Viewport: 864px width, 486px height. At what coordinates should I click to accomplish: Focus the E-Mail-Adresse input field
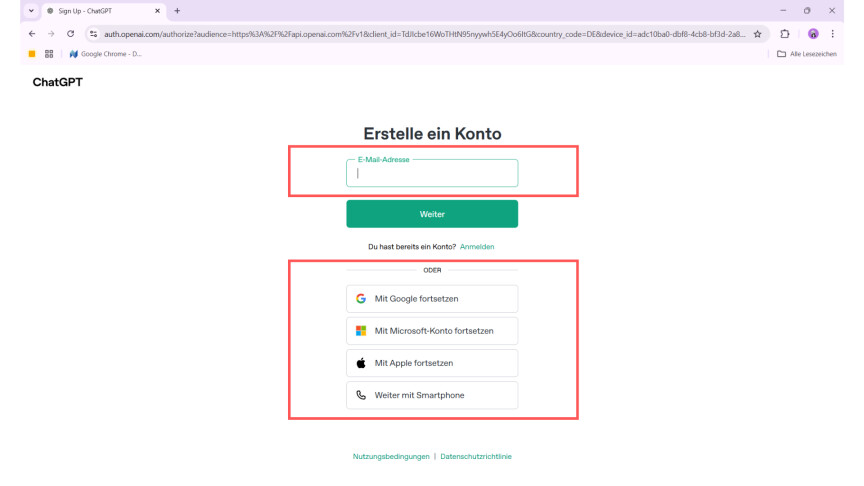[x=432, y=174]
